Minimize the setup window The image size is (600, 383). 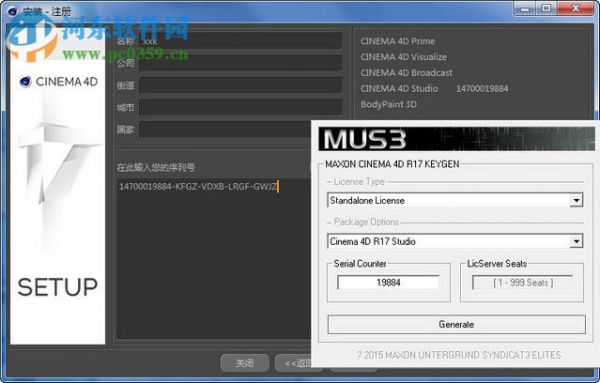525,9
